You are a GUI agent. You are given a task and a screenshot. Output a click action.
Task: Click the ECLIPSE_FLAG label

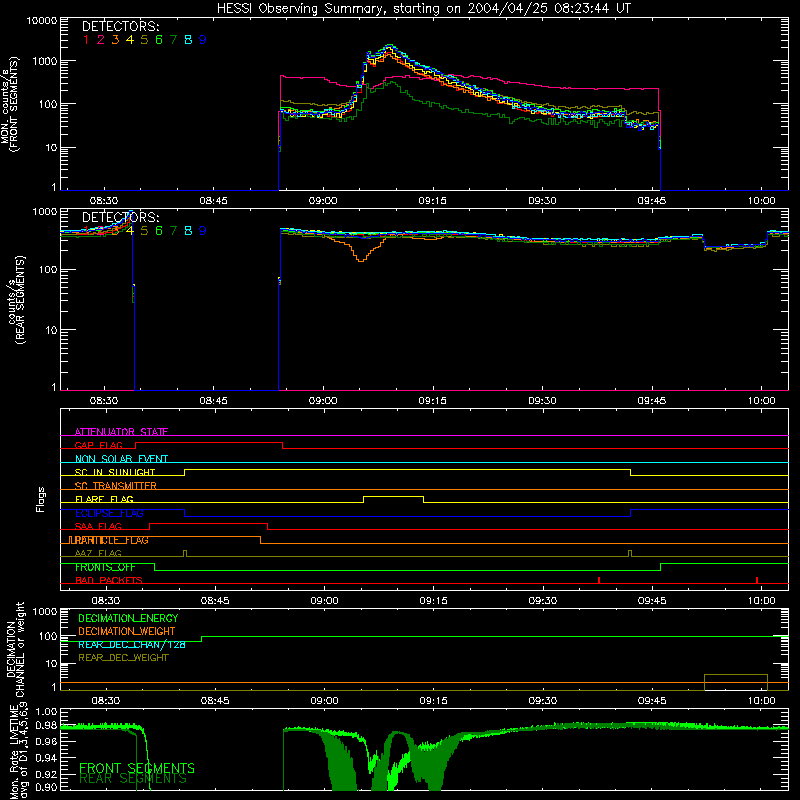pos(109,513)
